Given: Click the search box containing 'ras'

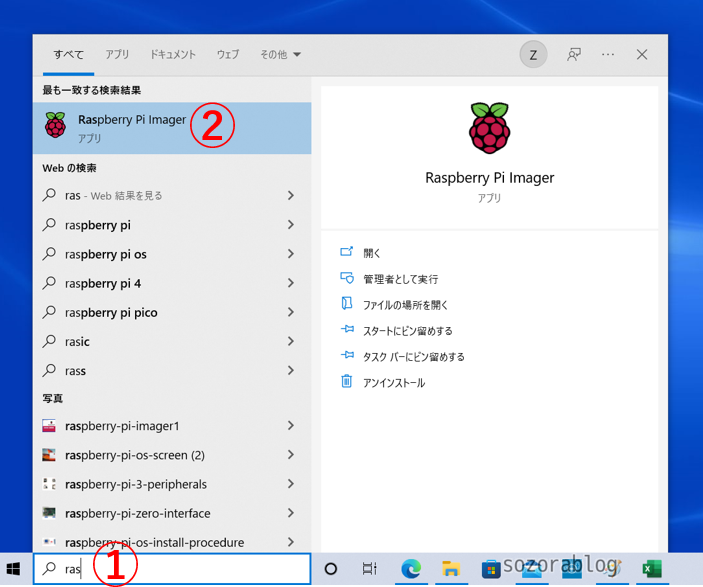Looking at the screenshot, I should click(x=172, y=569).
